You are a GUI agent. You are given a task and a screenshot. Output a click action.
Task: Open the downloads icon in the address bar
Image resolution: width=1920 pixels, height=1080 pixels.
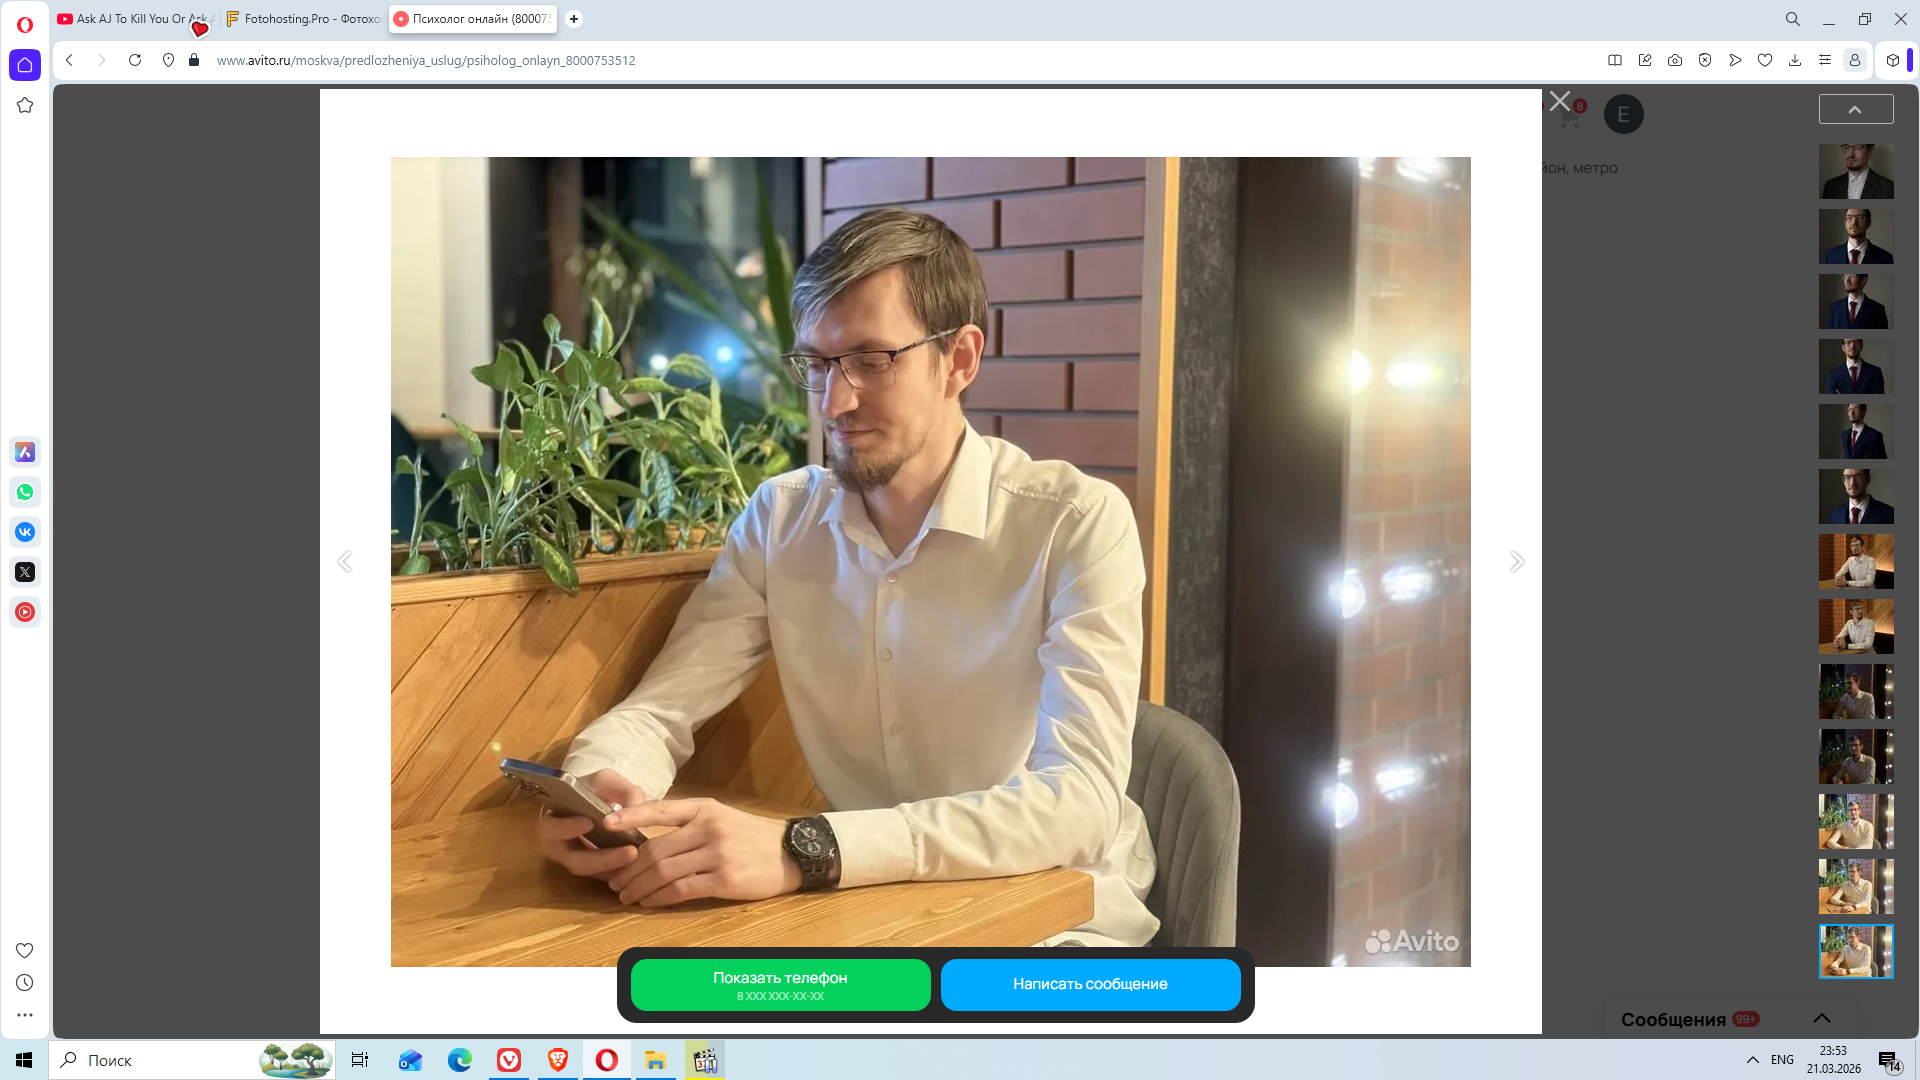click(1795, 60)
